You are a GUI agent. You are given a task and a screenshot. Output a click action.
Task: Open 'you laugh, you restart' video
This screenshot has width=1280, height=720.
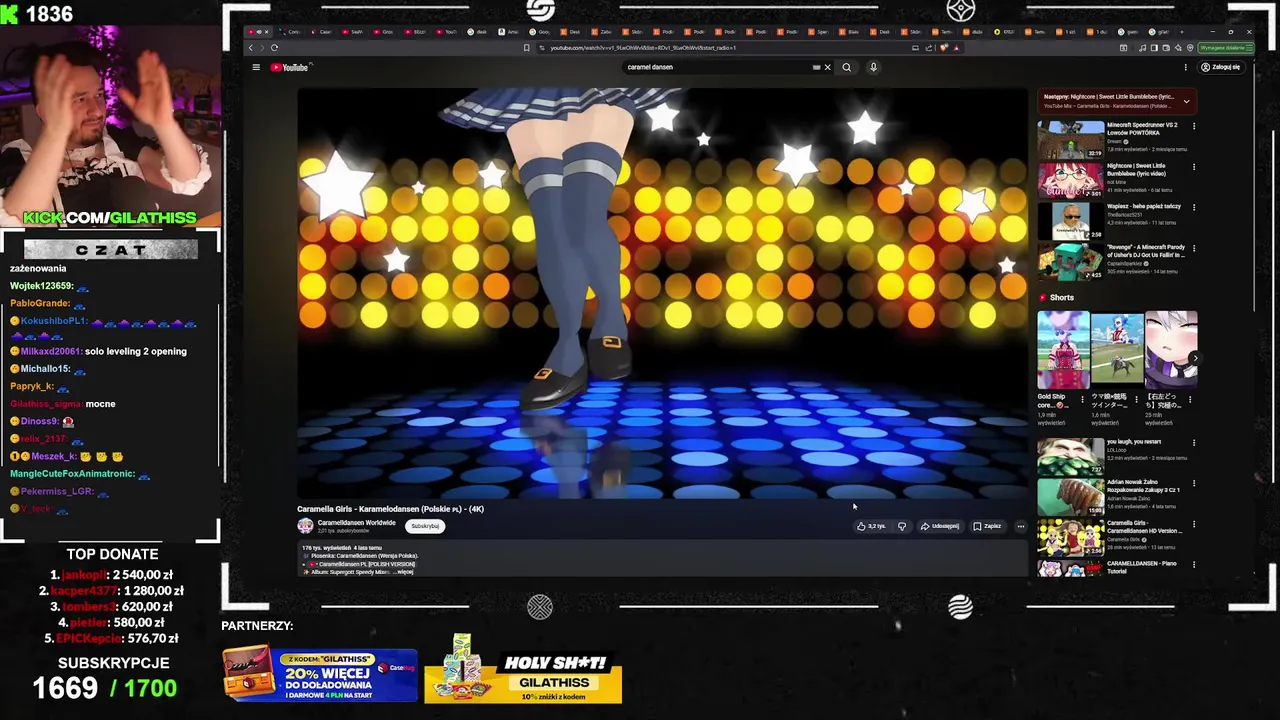tap(1070, 456)
